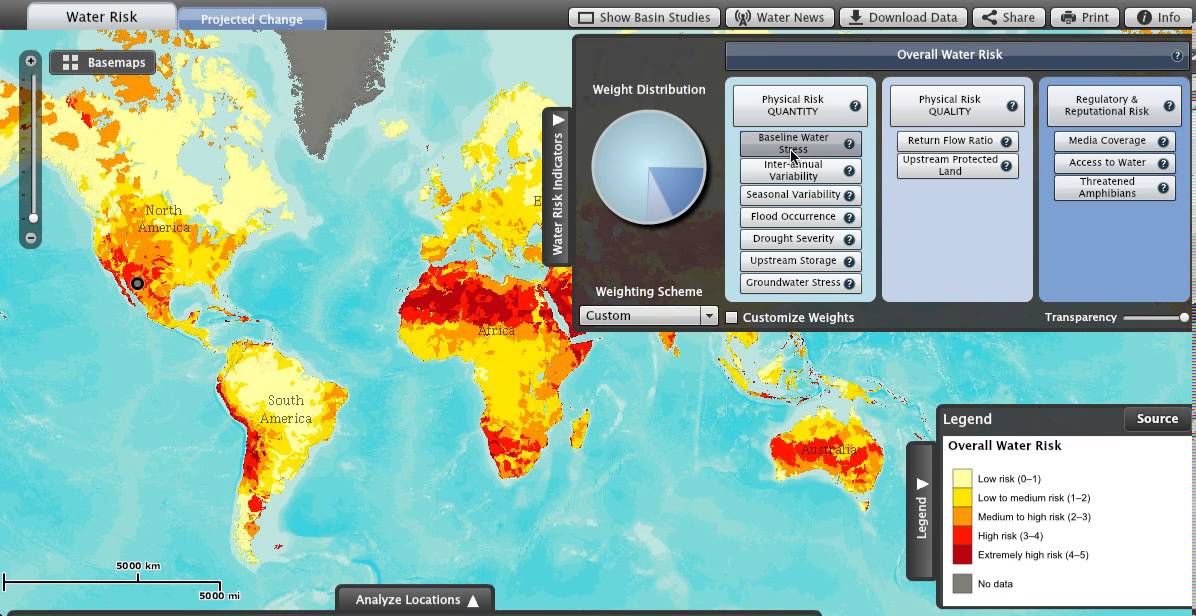Open help for Drought Severity
Screen dimensions: 1196x616
click(849, 239)
